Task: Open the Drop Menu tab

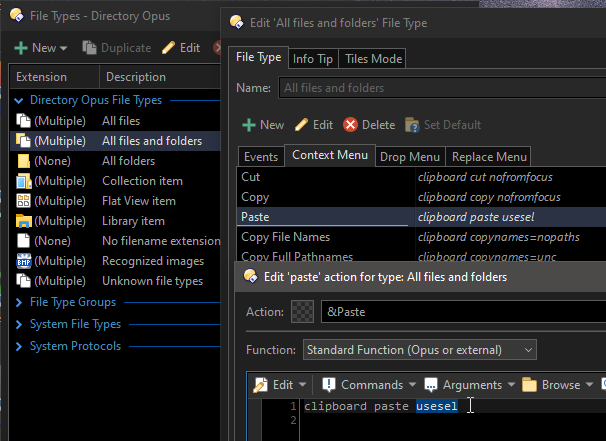Action: click(x=410, y=157)
